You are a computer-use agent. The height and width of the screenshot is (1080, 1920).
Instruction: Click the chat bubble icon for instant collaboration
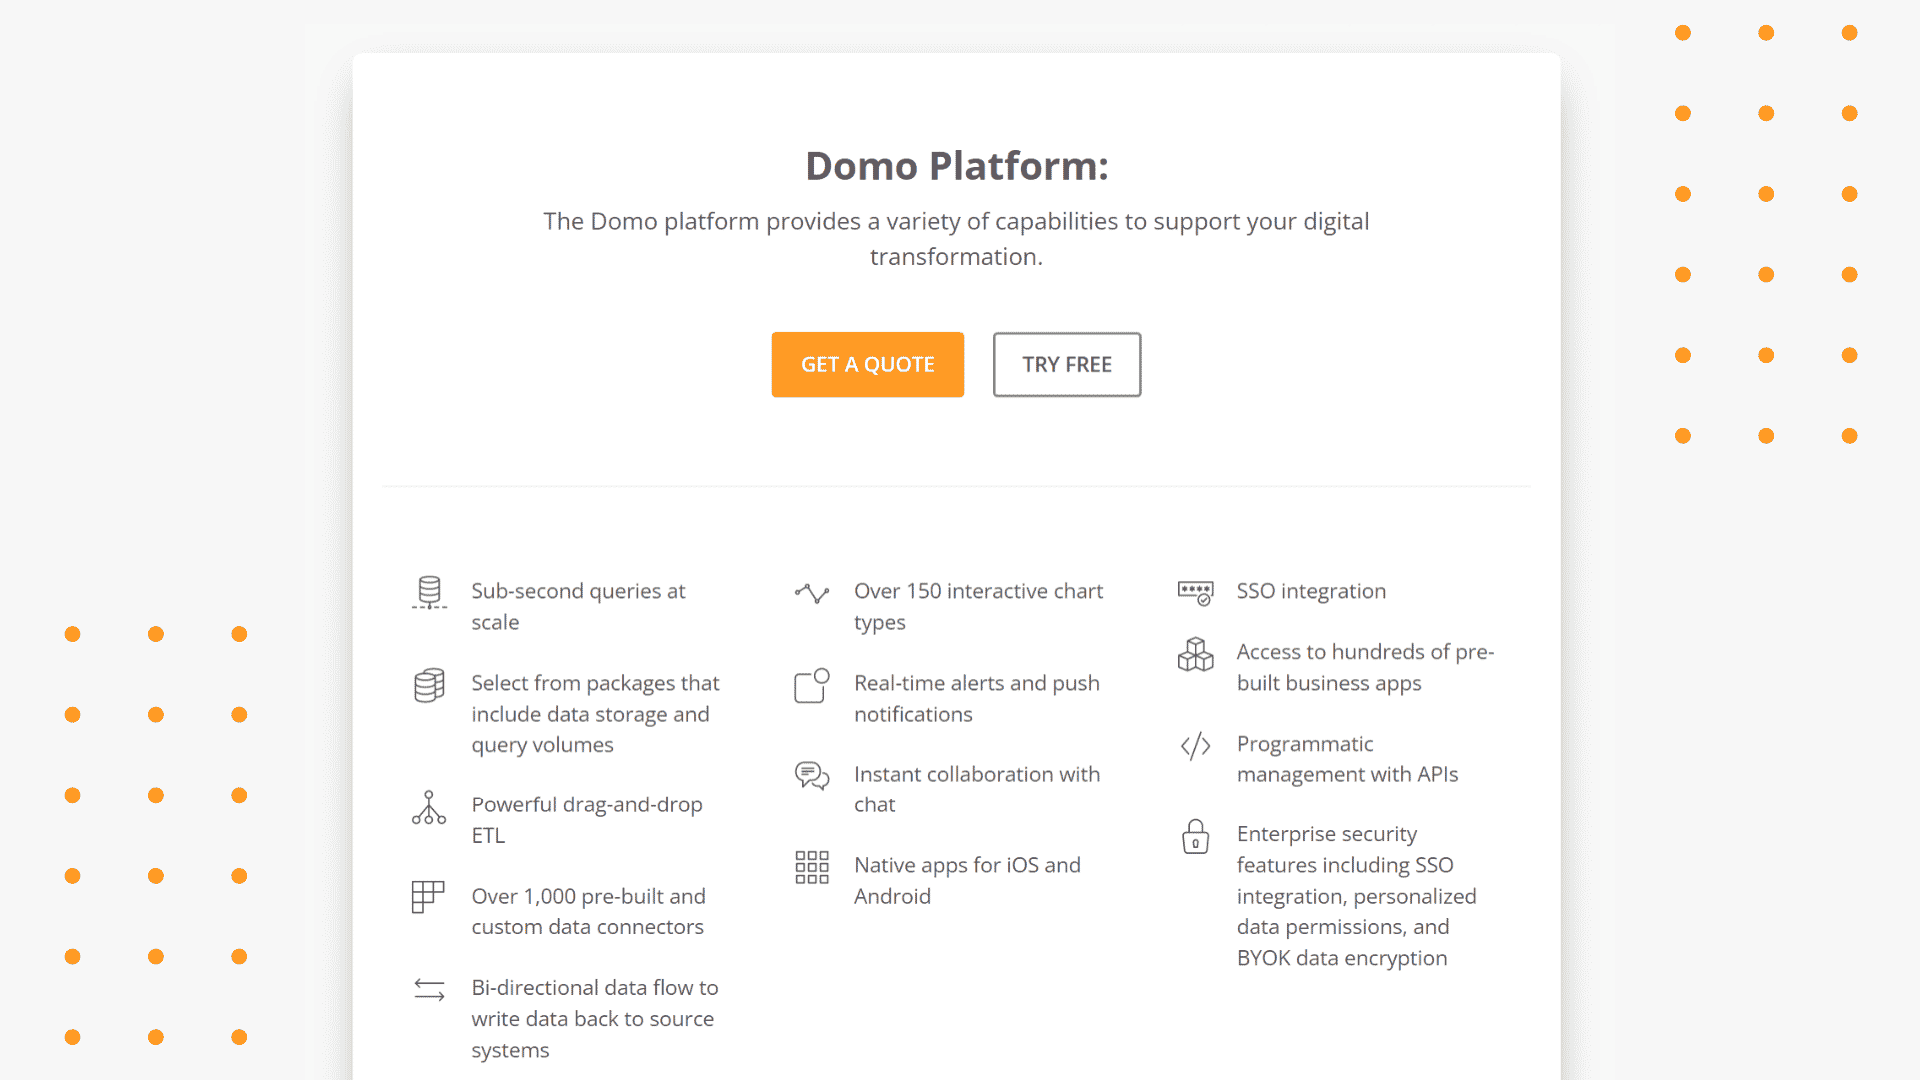coord(810,778)
